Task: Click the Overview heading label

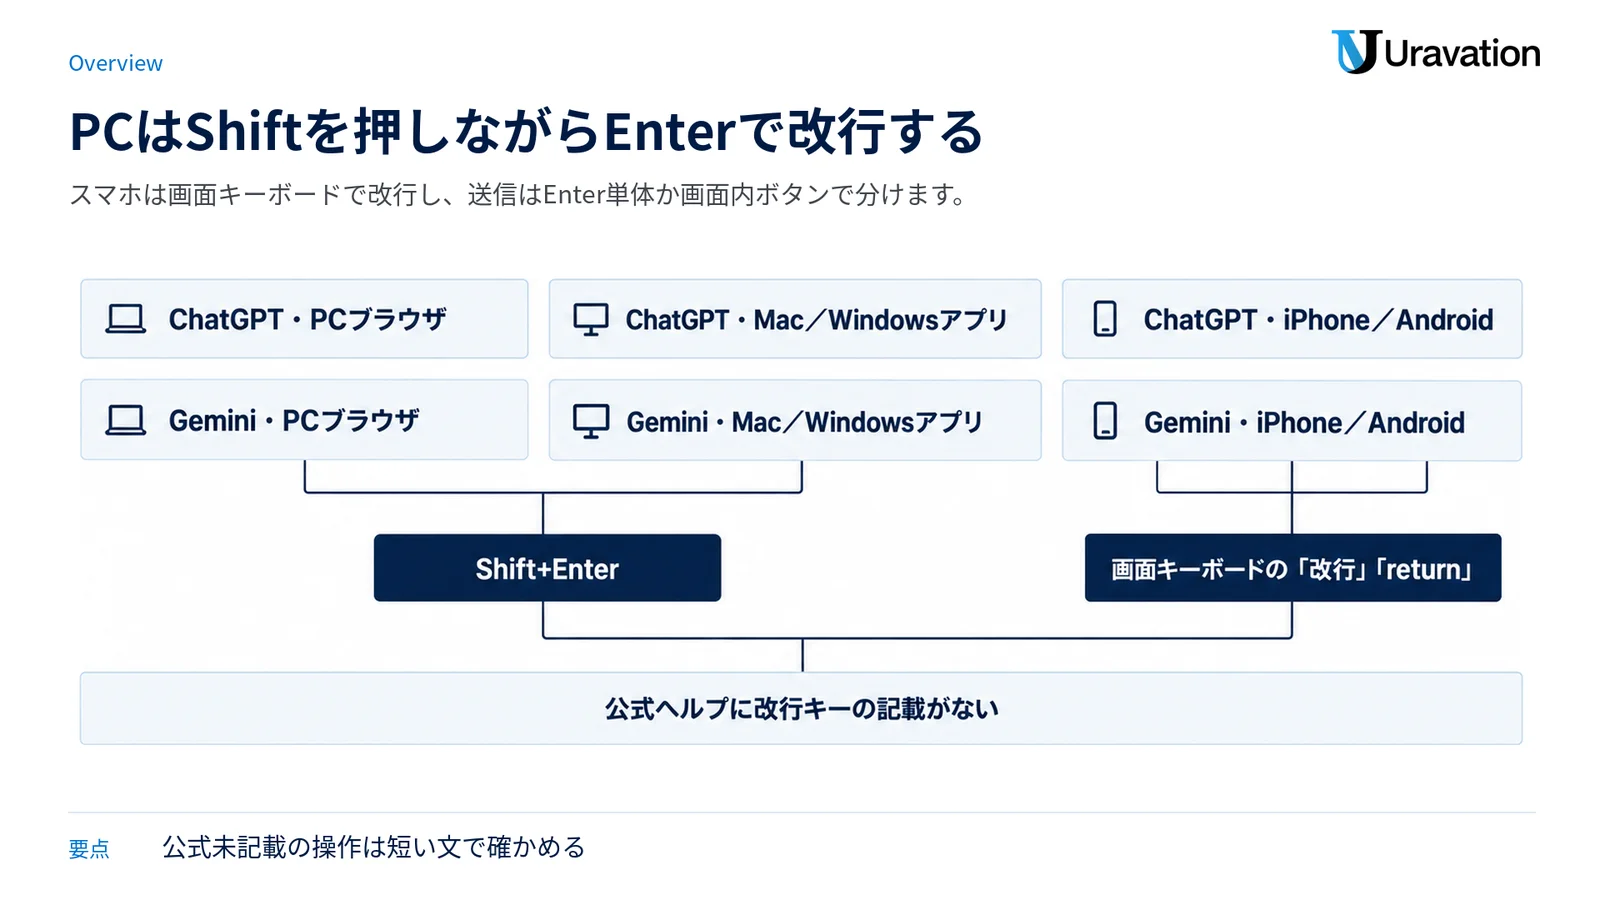Action: pyautogui.click(x=115, y=63)
